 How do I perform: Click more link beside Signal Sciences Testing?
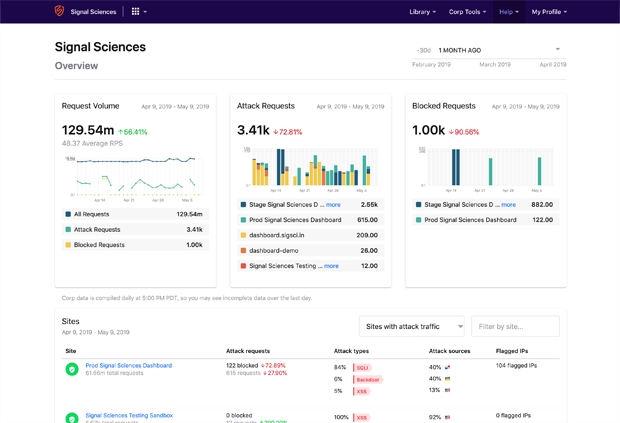coord(331,266)
